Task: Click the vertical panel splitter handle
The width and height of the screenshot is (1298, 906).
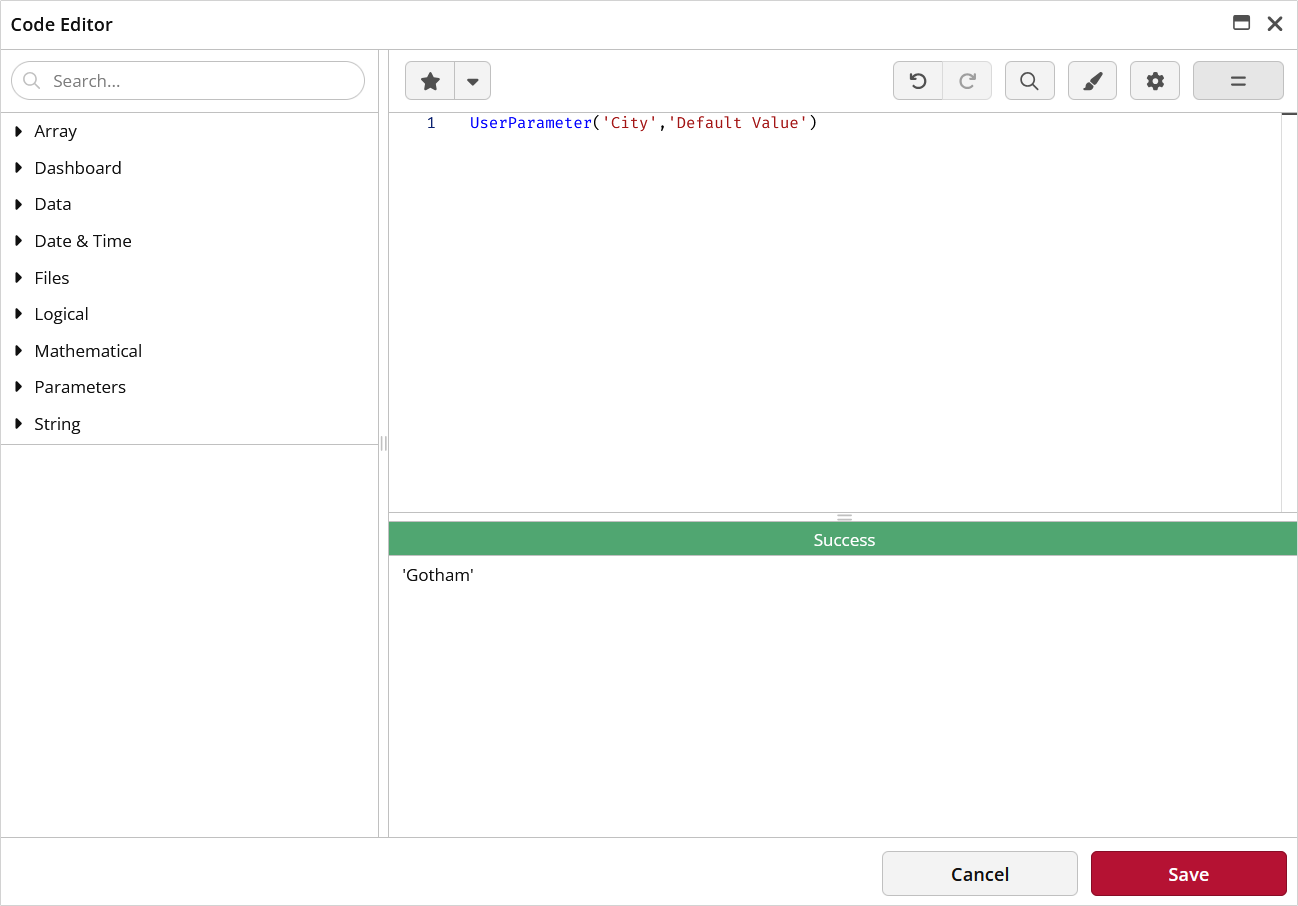Action: click(x=383, y=443)
